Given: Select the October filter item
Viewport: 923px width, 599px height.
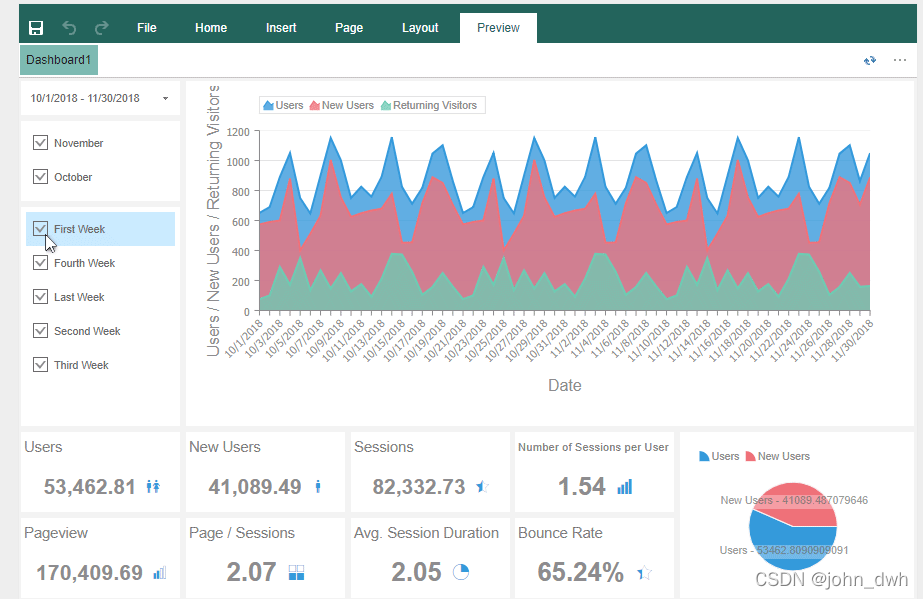Looking at the screenshot, I should [x=40, y=176].
